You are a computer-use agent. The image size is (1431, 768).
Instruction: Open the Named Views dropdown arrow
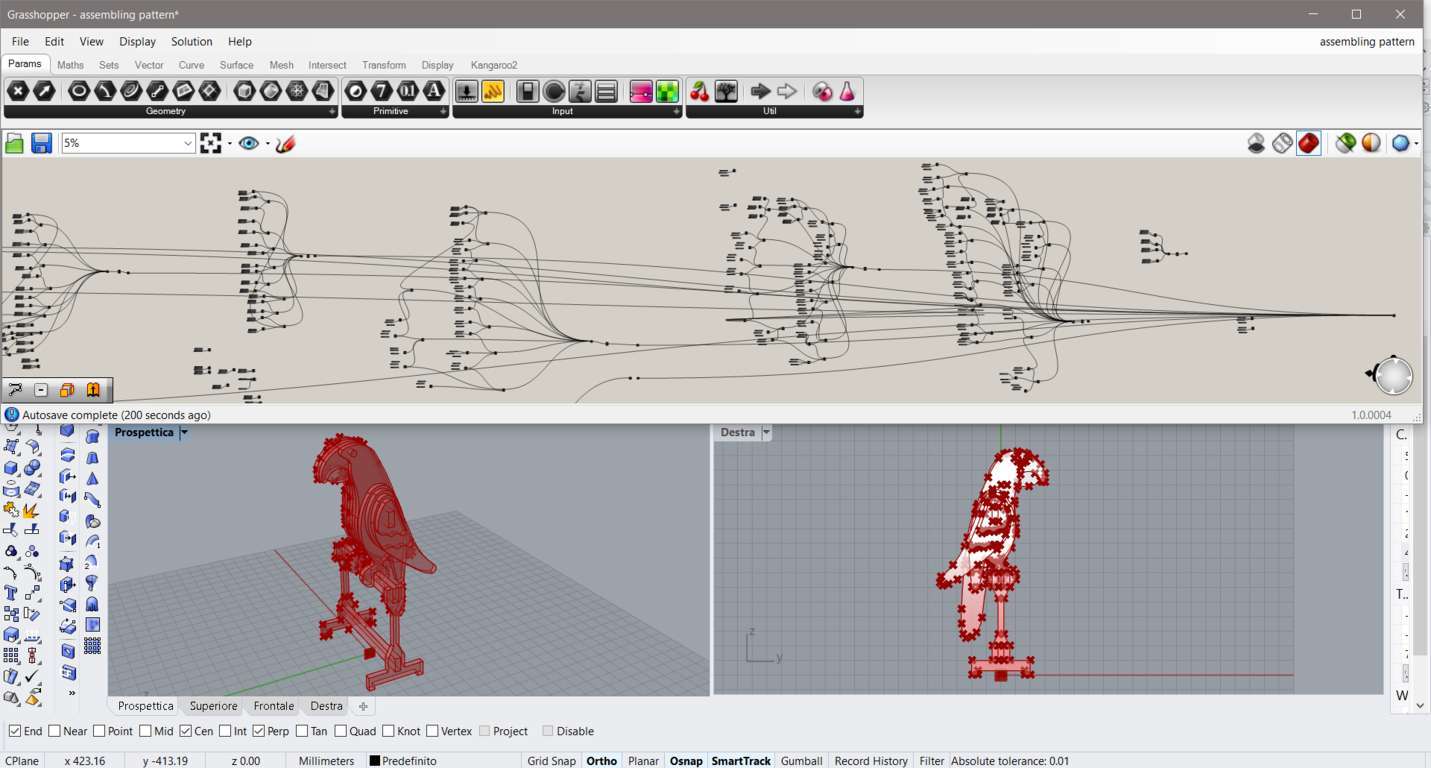coord(267,144)
